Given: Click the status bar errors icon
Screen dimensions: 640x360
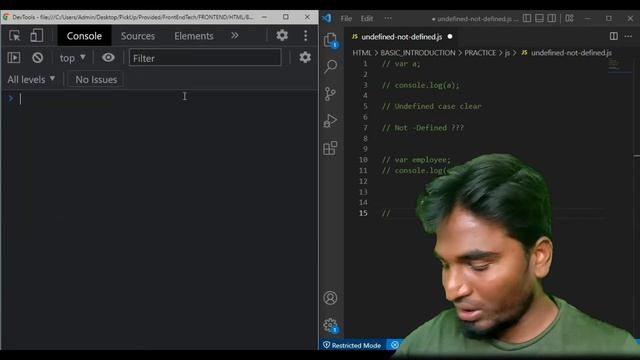Looking at the screenshot, I should [395, 345].
